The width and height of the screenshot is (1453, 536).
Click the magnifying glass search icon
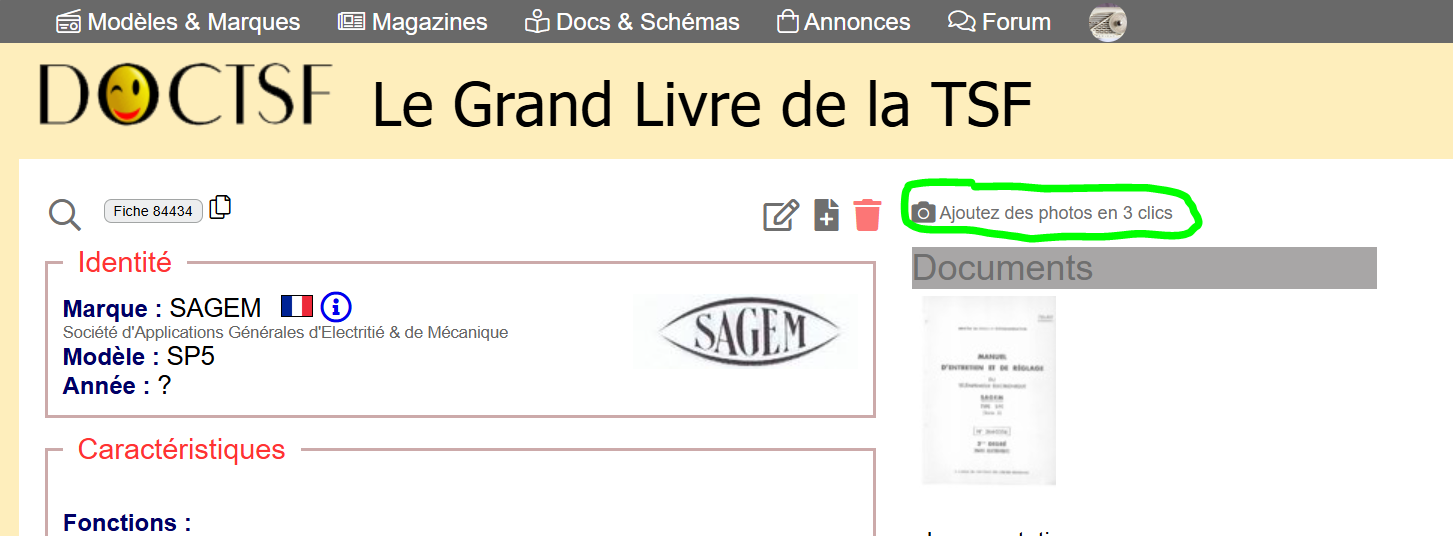65,214
